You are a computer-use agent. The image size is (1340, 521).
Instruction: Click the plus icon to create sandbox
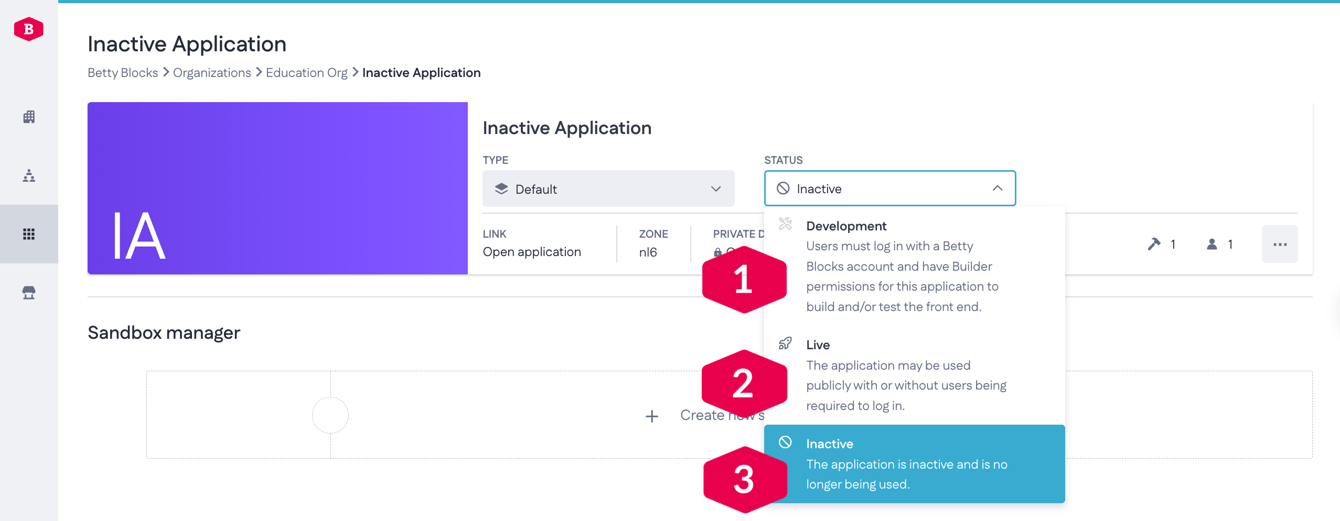coord(652,416)
